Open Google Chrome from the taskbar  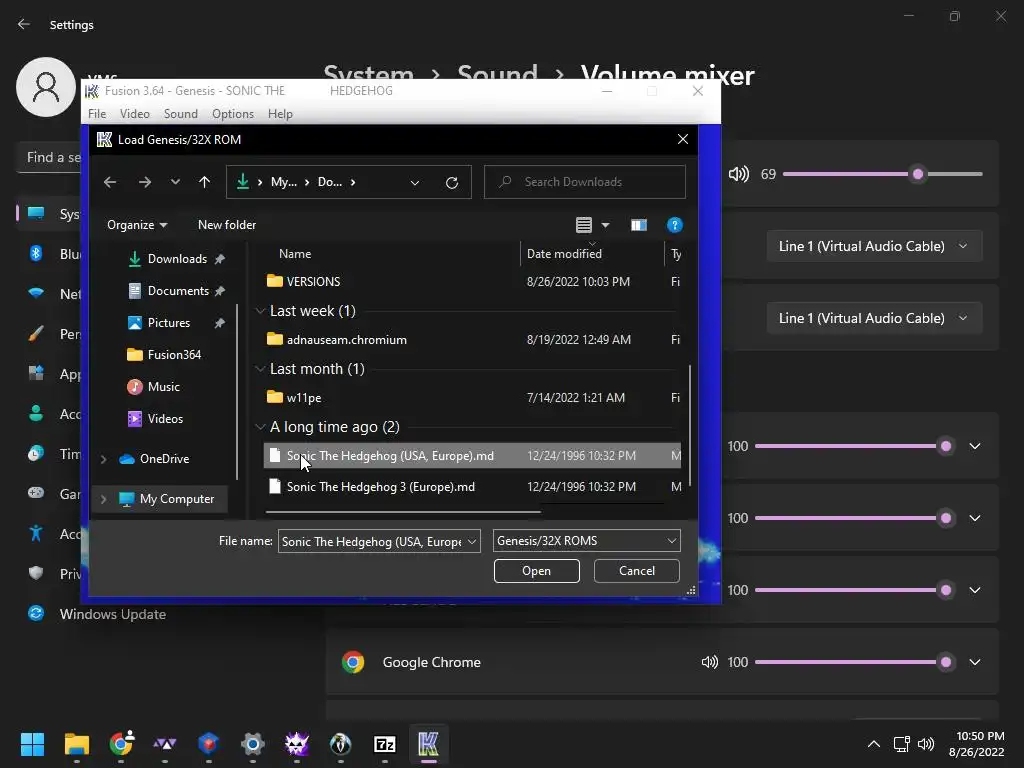(x=121, y=744)
